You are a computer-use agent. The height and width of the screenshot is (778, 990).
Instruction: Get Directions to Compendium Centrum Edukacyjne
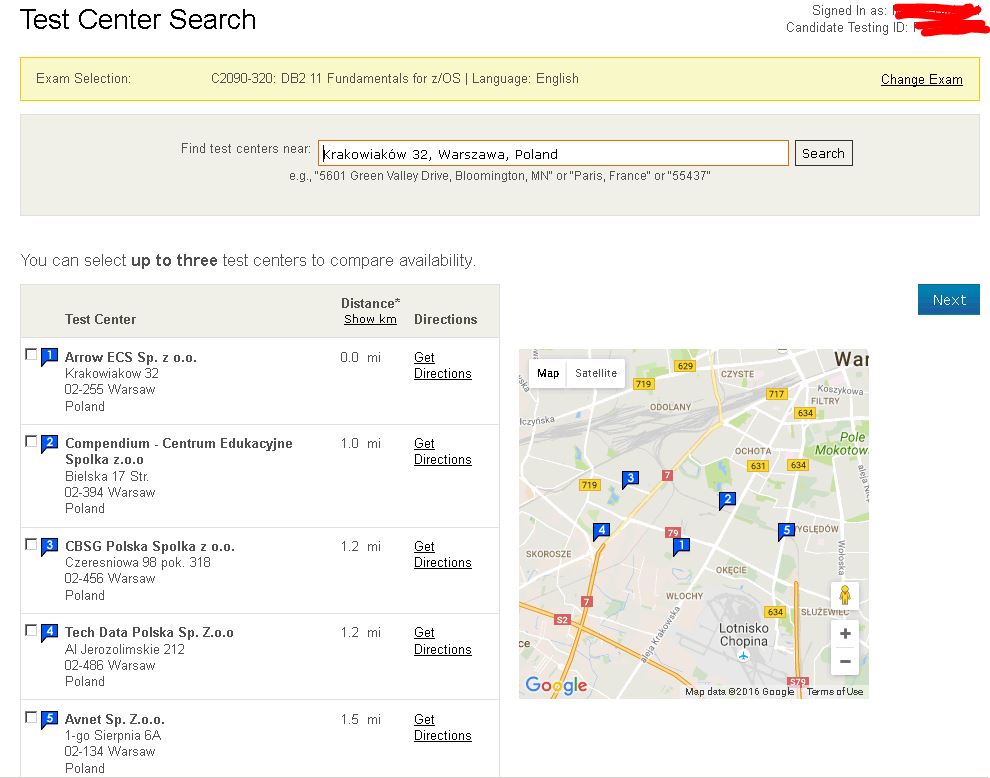[x=443, y=452]
